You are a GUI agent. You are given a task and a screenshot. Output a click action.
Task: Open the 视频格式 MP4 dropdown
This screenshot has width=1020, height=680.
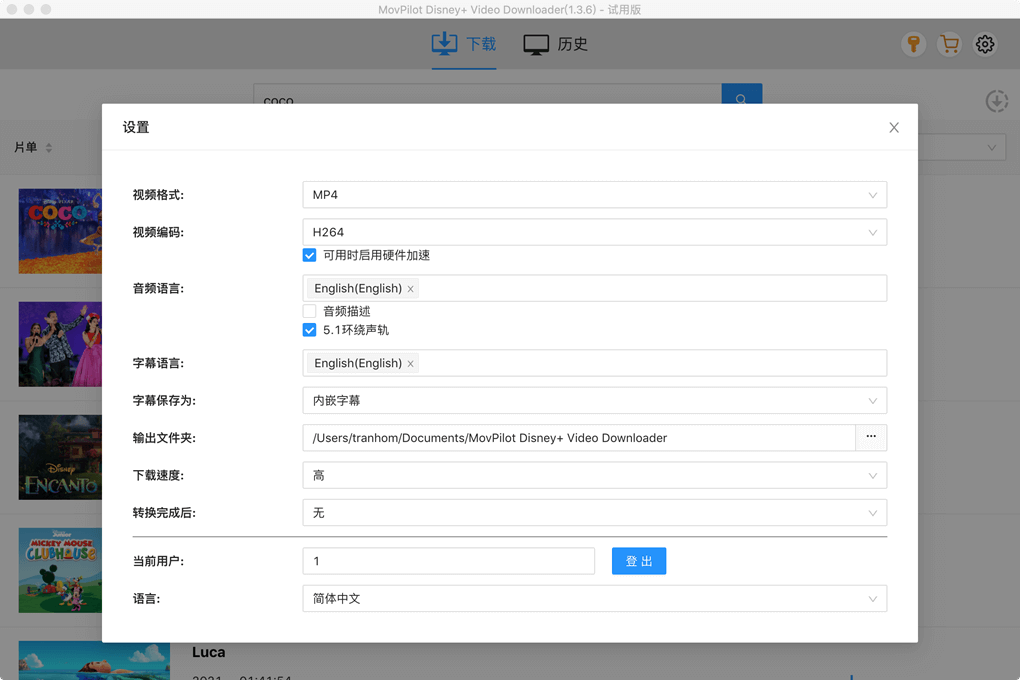[x=595, y=195]
